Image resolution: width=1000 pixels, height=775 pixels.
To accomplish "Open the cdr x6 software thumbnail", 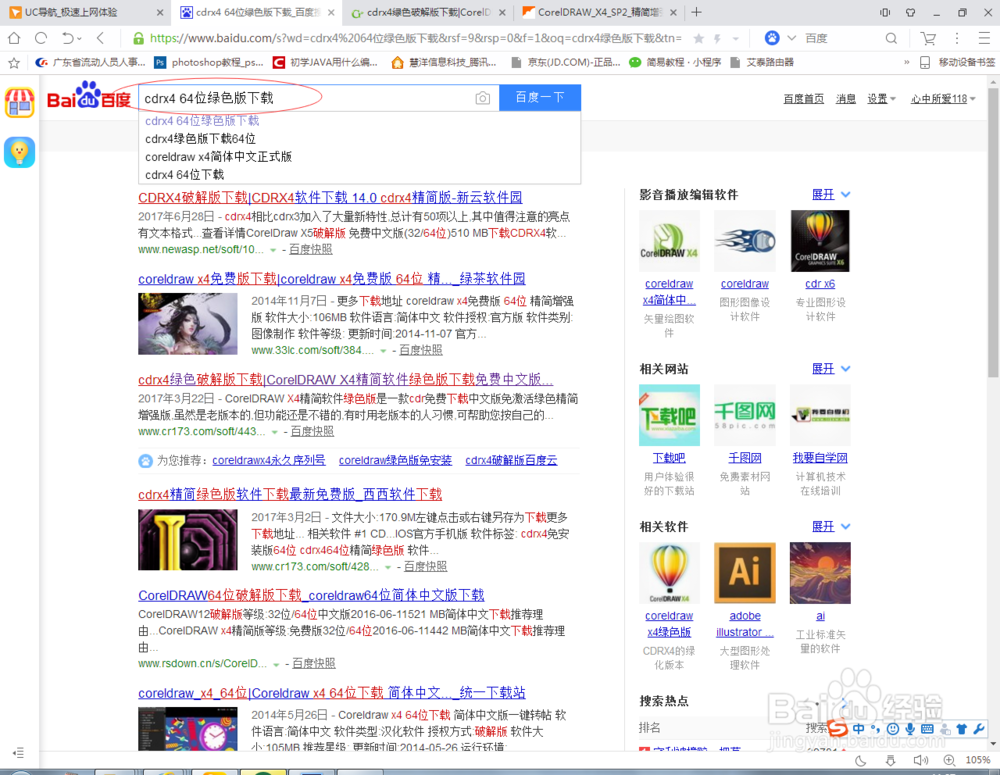I will pyautogui.click(x=820, y=241).
